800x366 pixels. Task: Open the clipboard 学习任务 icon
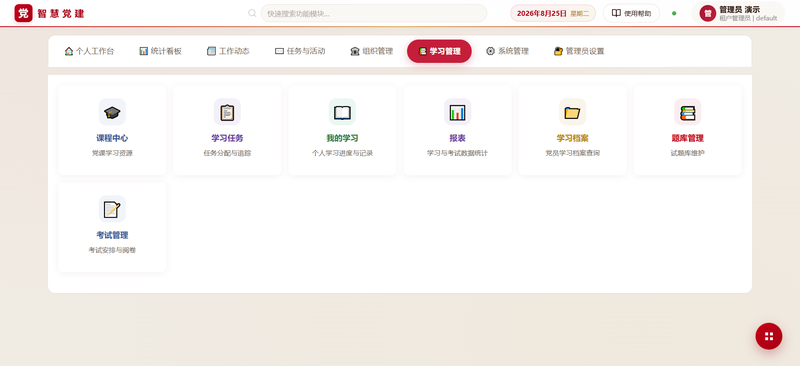coord(227,112)
